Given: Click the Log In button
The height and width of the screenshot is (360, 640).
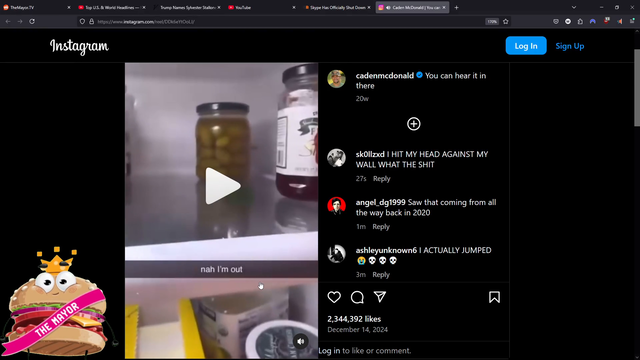Looking at the screenshot, I should [x=526, y=46].
